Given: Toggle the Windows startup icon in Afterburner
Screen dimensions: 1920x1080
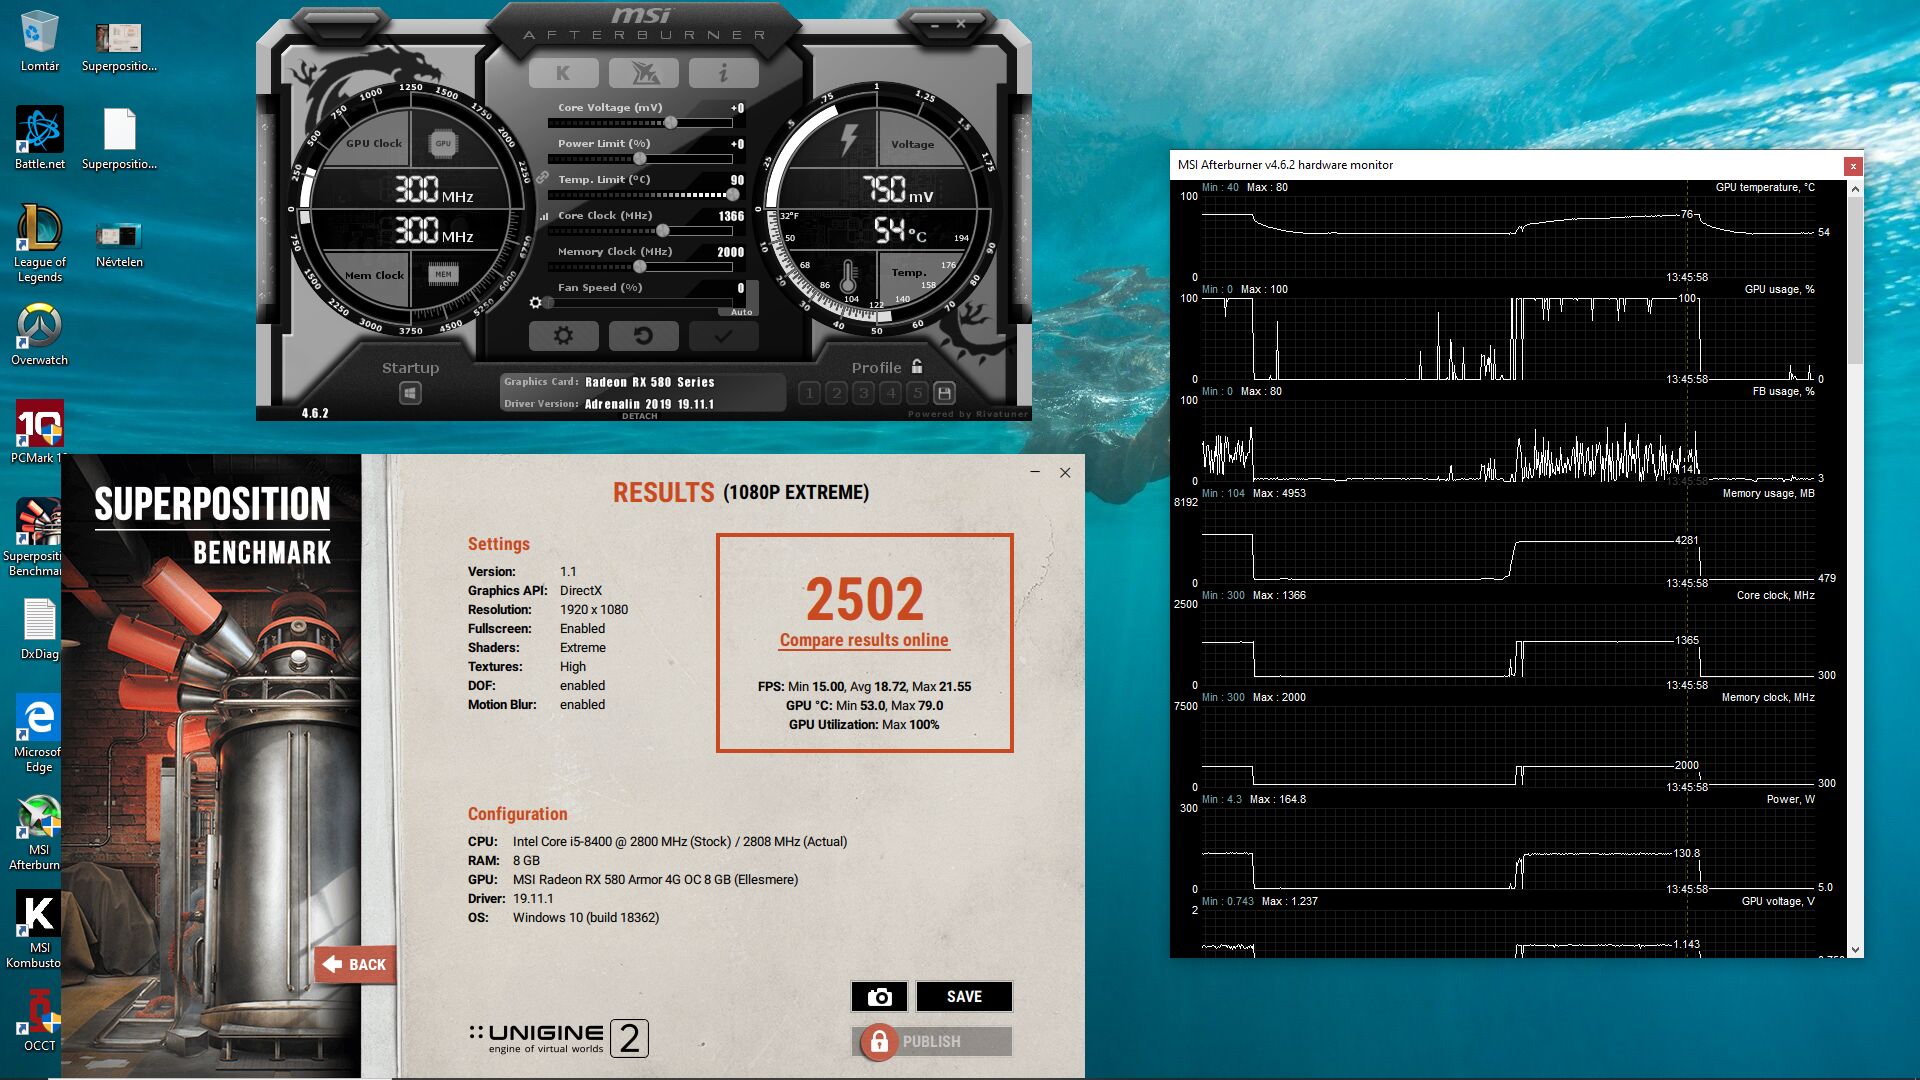Looking at the screenshot, I should [x=410, y=394].
